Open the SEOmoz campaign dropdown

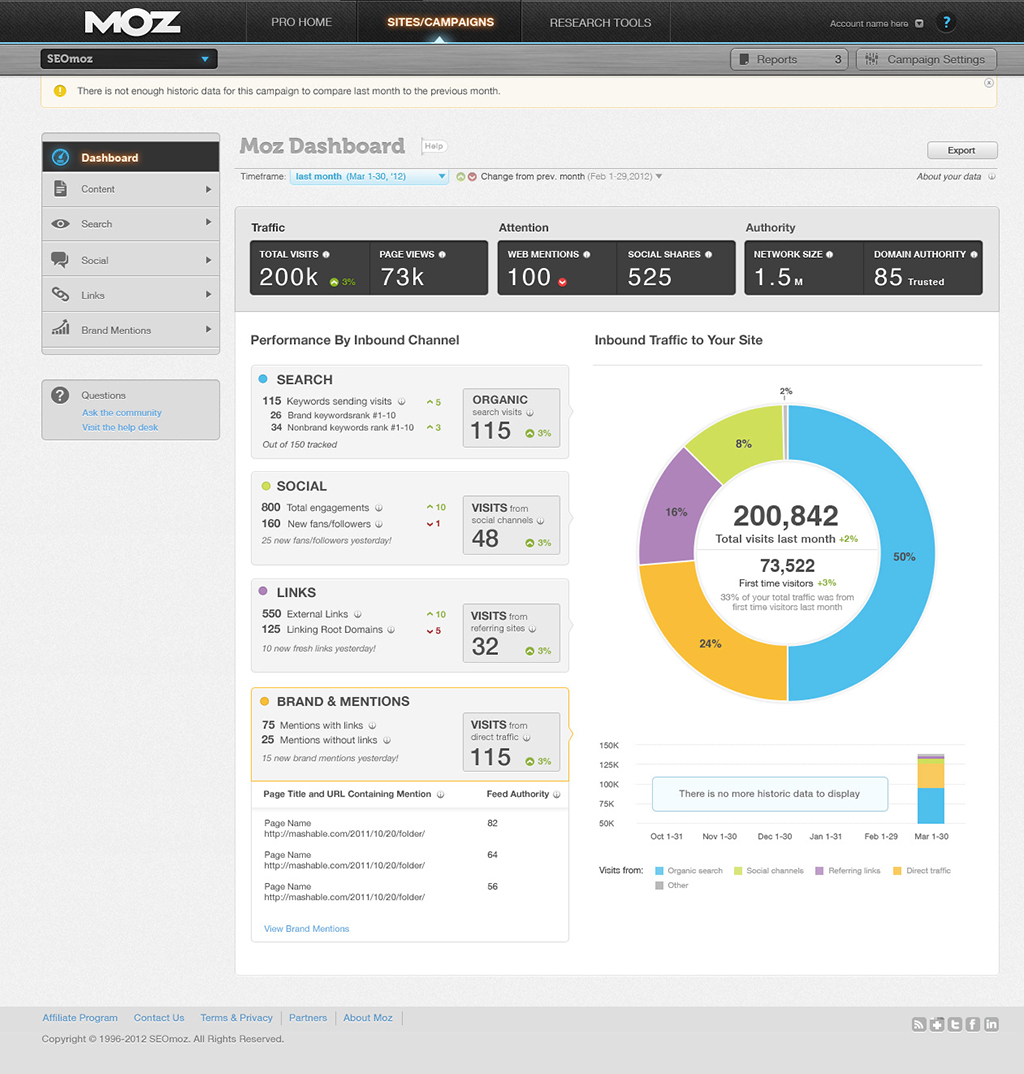[129, 59]
